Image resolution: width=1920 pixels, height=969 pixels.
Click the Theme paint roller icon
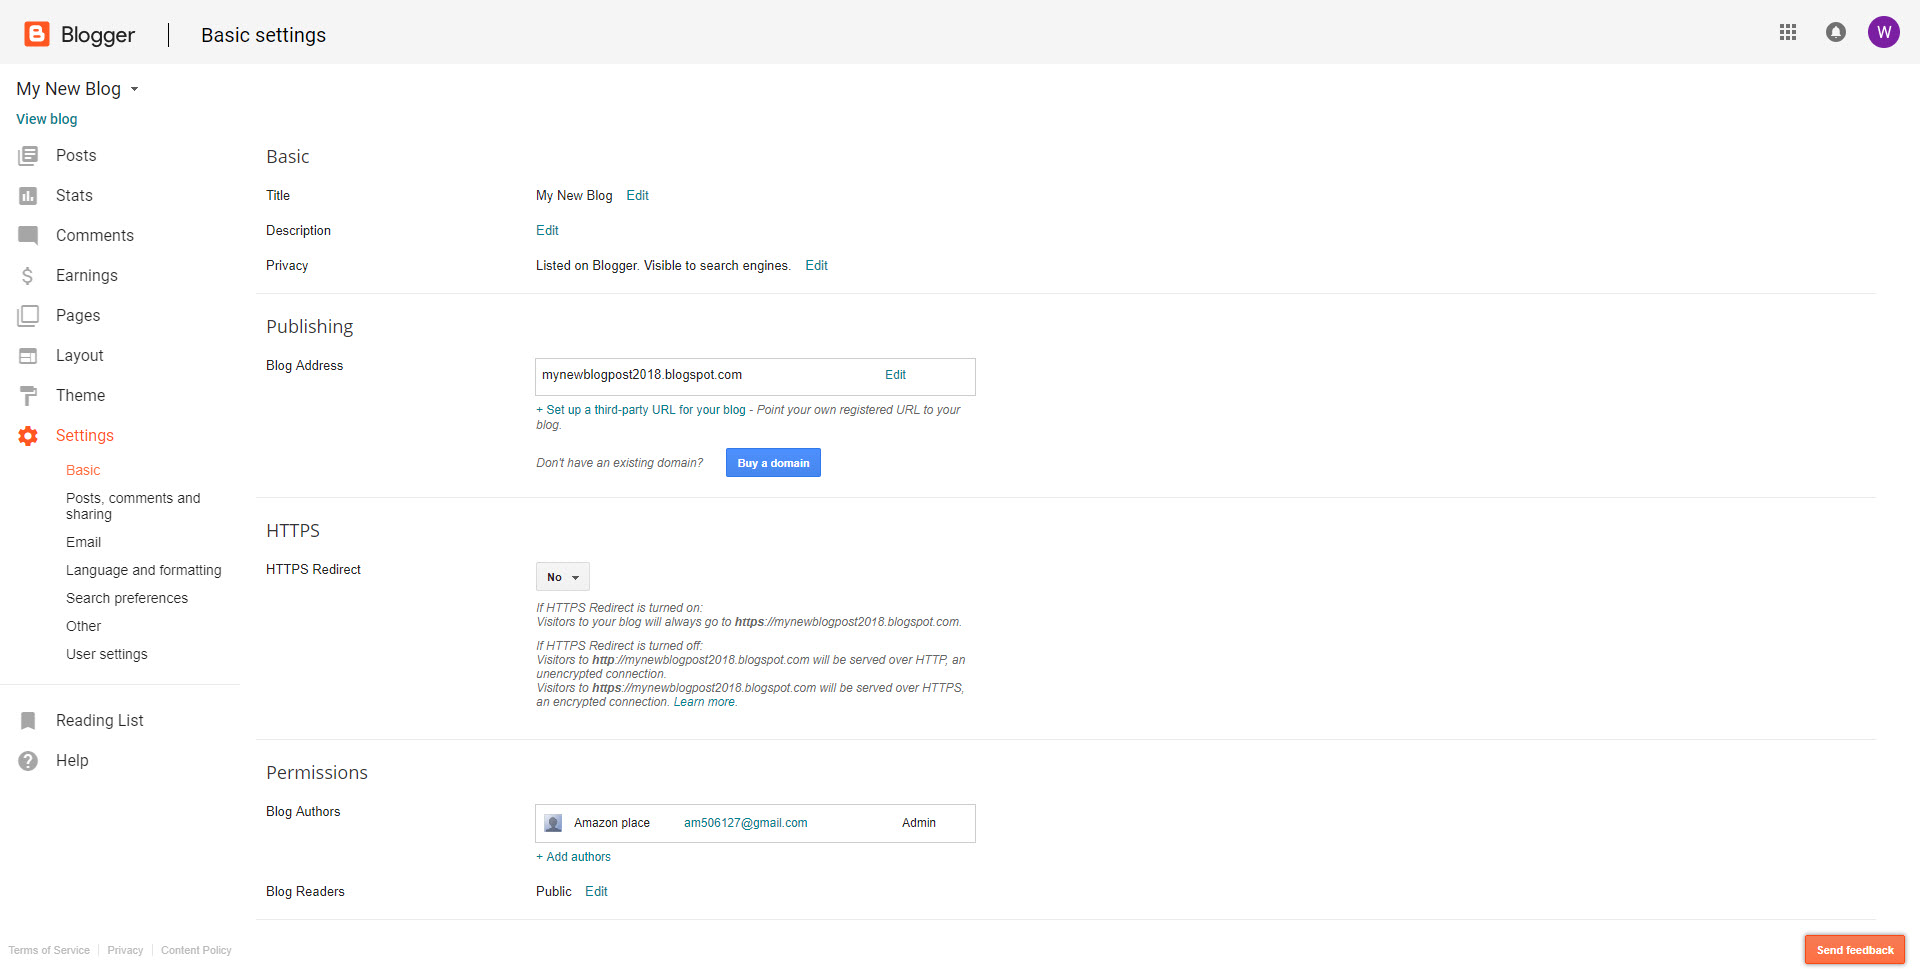(x=28, y=396)
